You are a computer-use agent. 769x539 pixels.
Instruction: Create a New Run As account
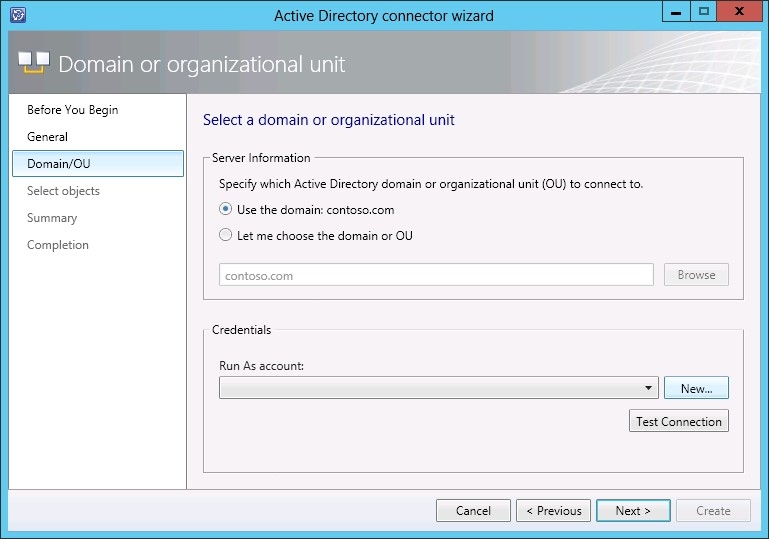pos(696,388)
